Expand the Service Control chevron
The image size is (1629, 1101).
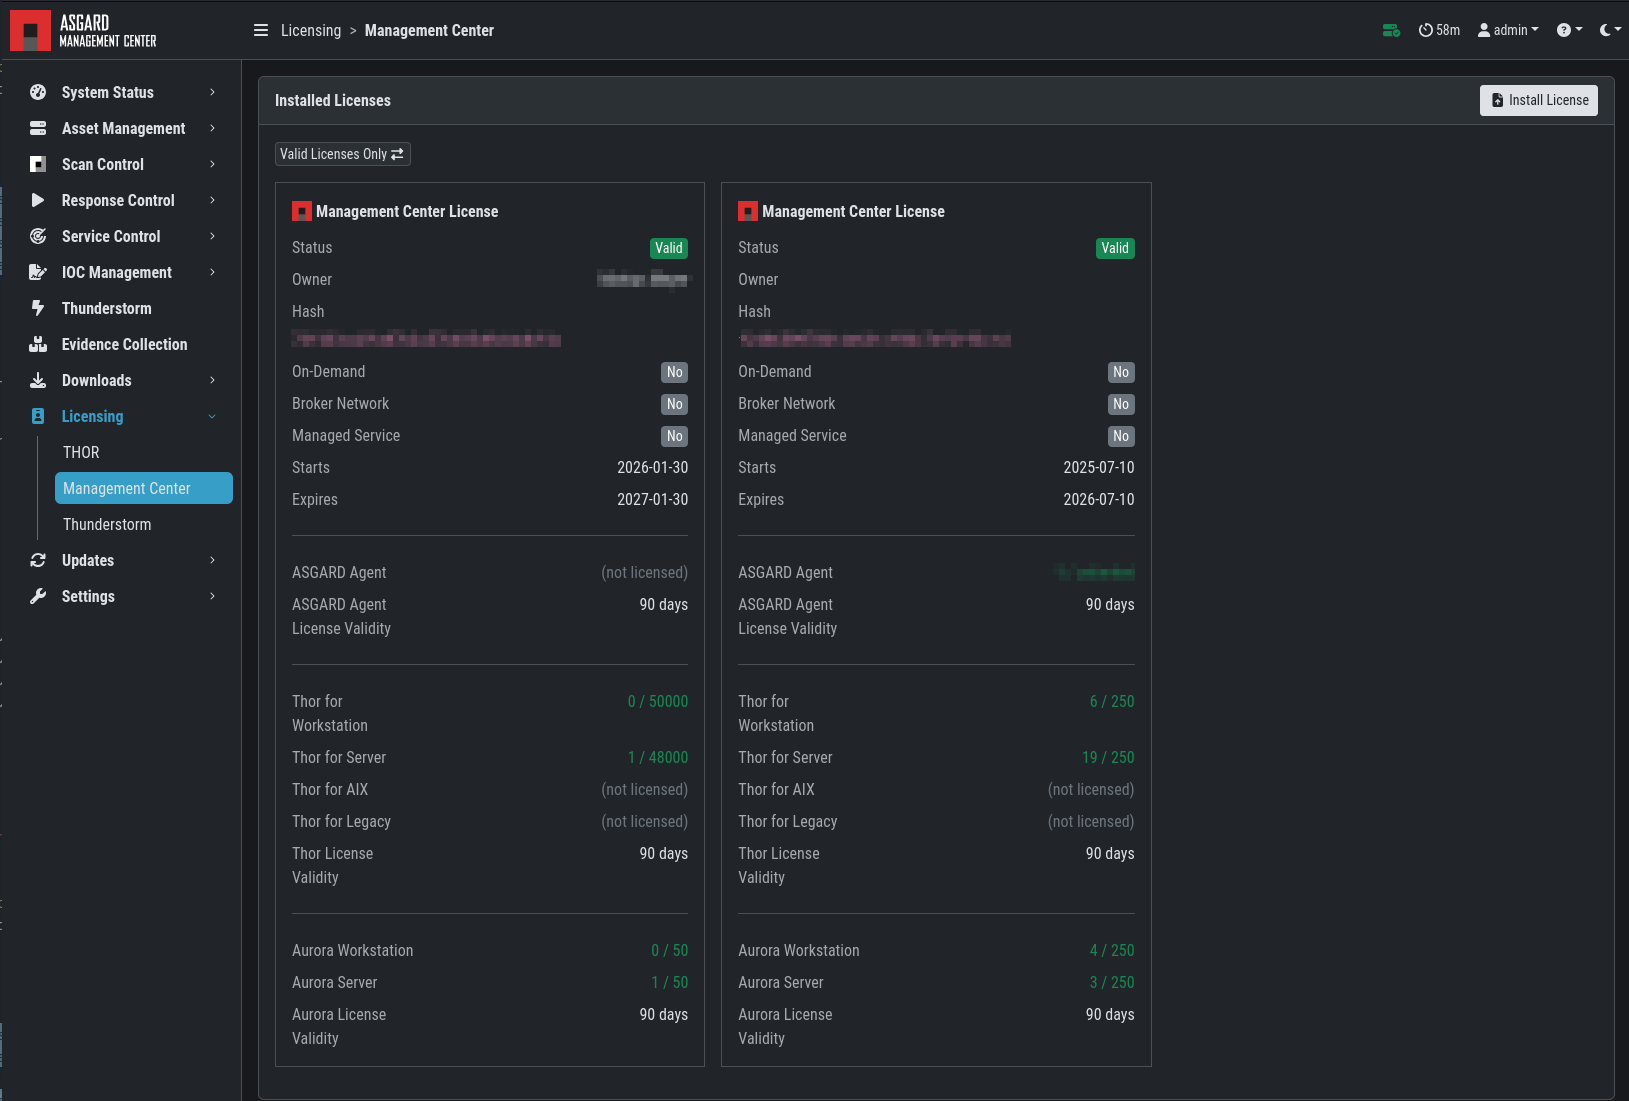click(212, 236)
